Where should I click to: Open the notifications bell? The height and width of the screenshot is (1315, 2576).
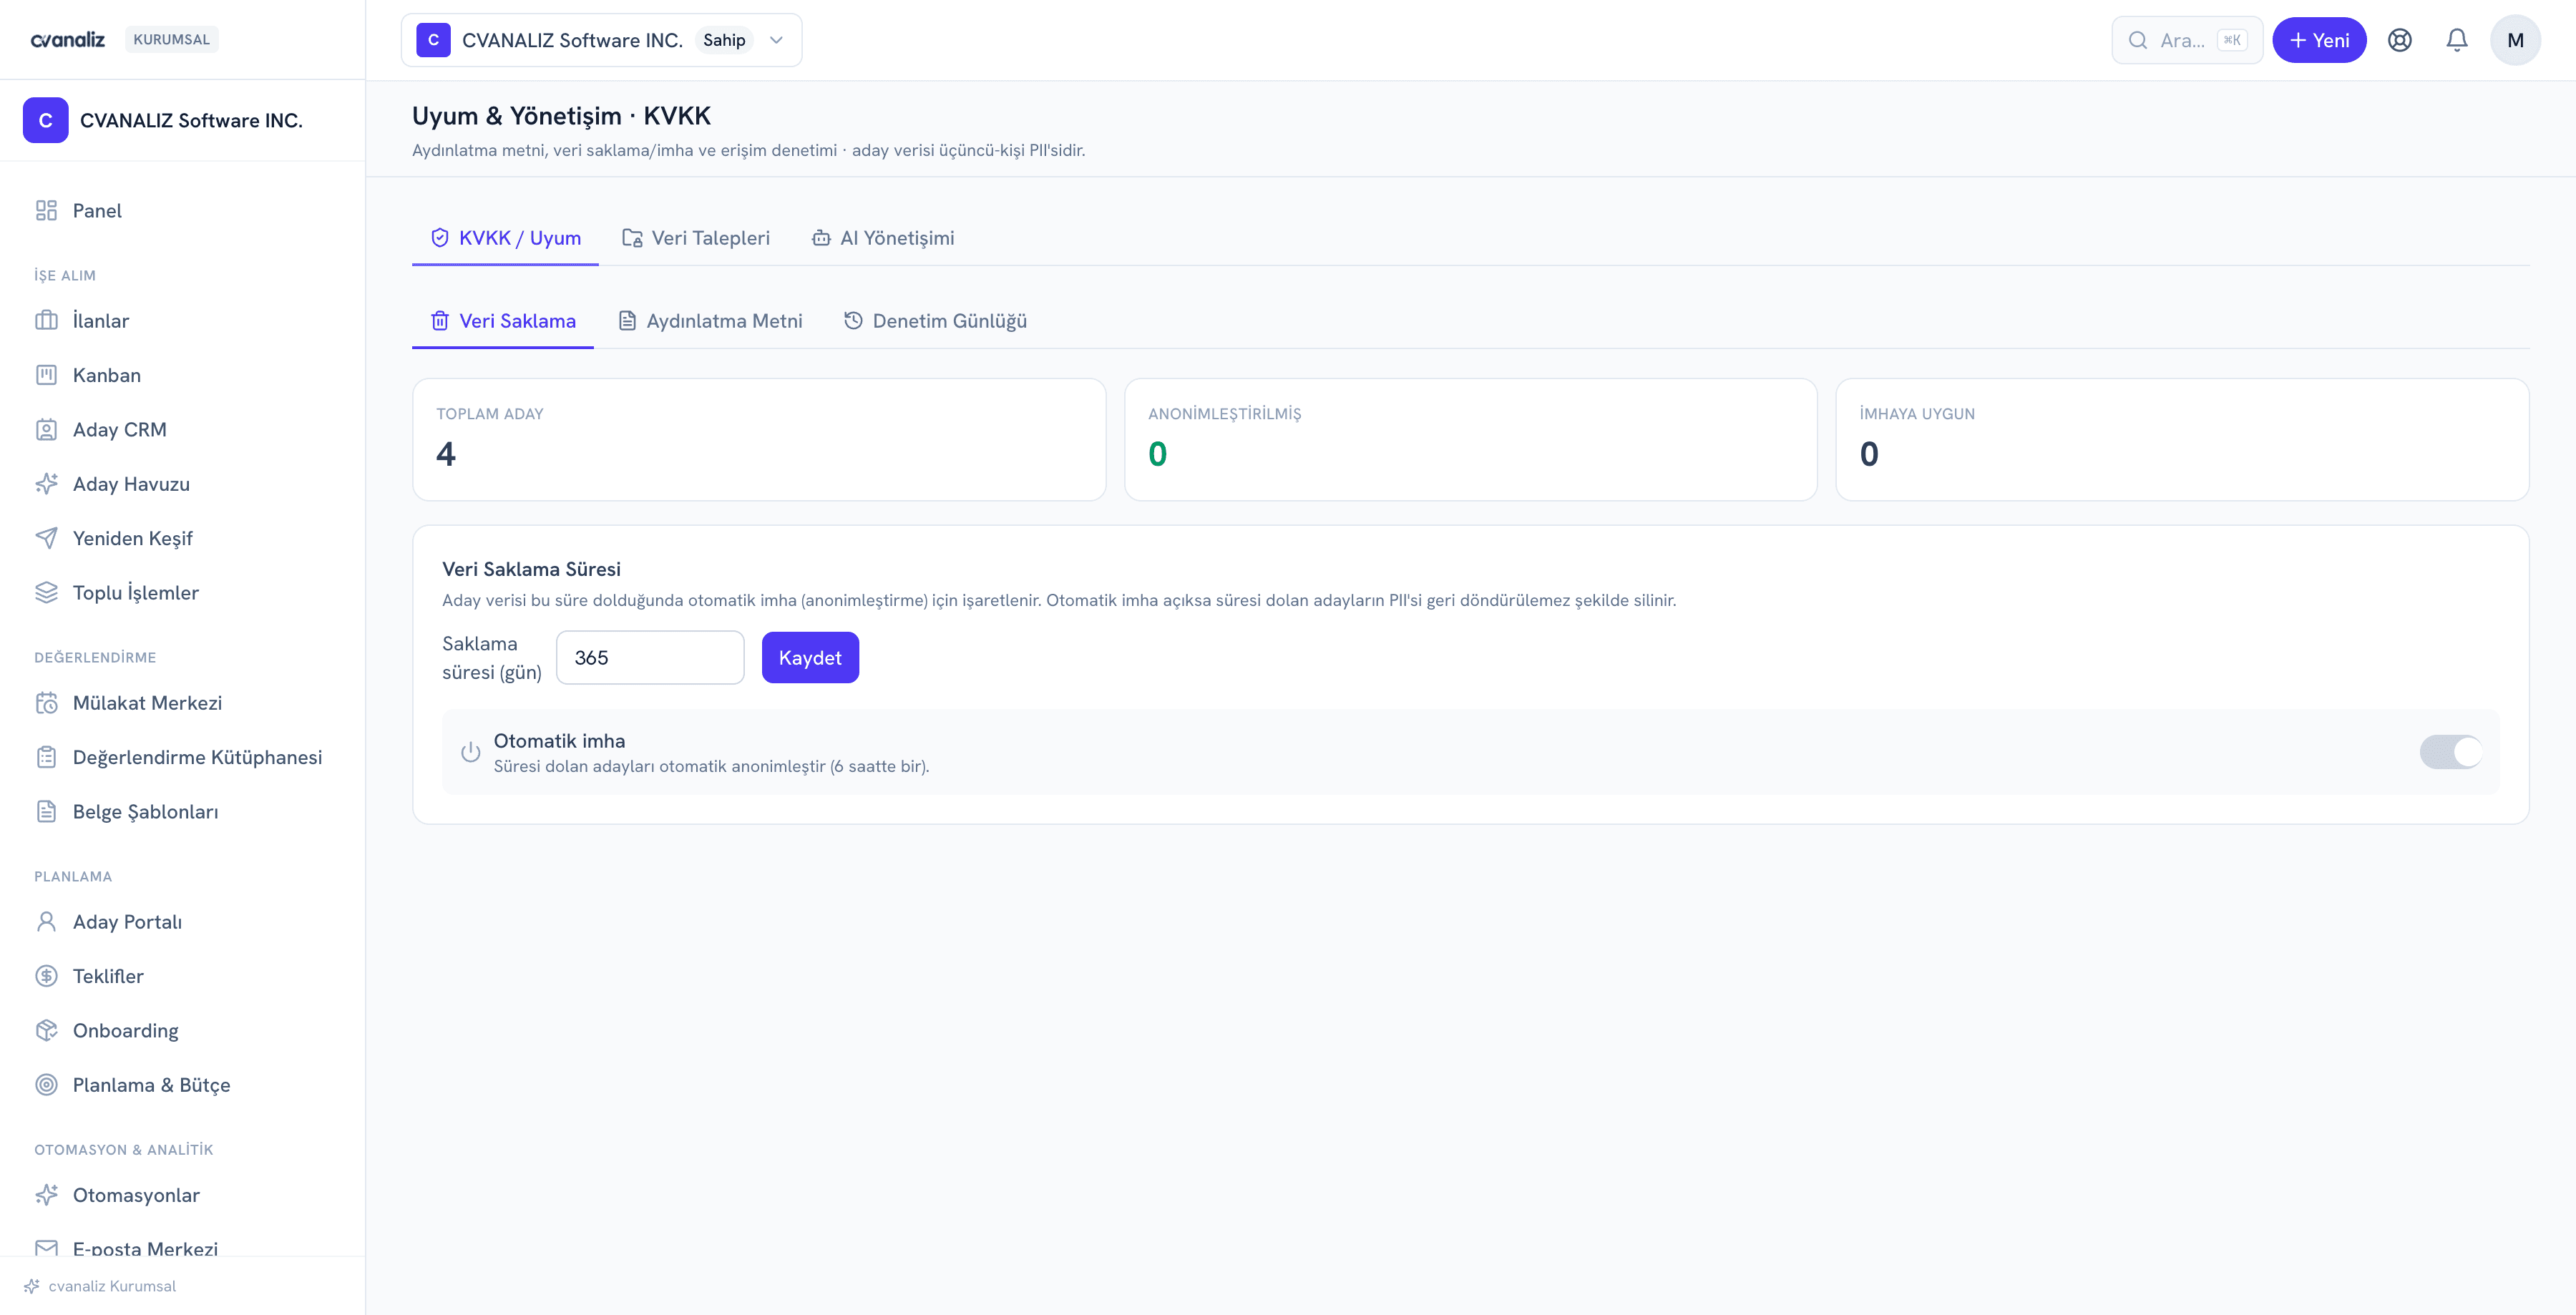2457,40
